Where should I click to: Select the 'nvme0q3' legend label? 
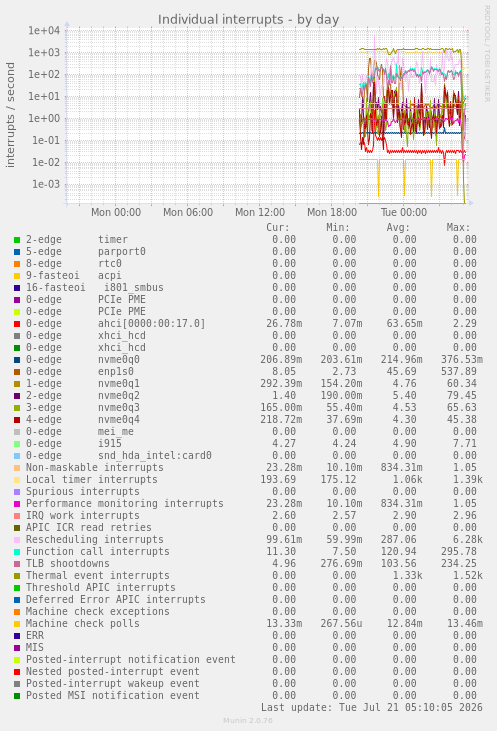(119, 408)
